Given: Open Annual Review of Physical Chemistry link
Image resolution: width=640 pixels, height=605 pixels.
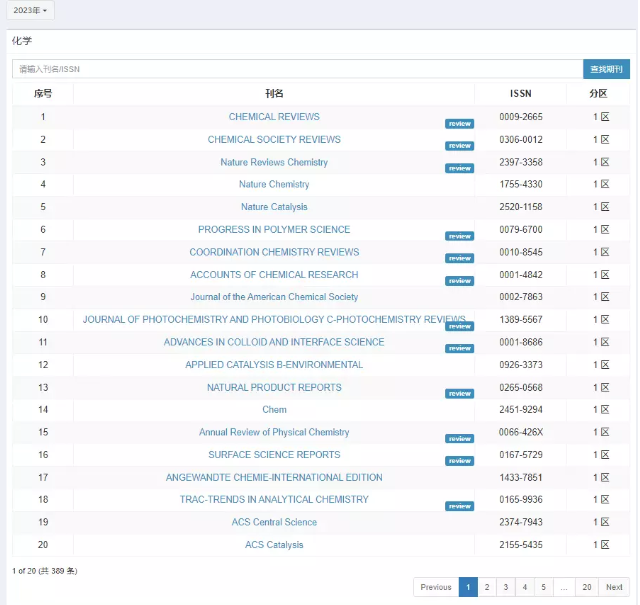Looking at the screenshot, I should tap(274, 432).
